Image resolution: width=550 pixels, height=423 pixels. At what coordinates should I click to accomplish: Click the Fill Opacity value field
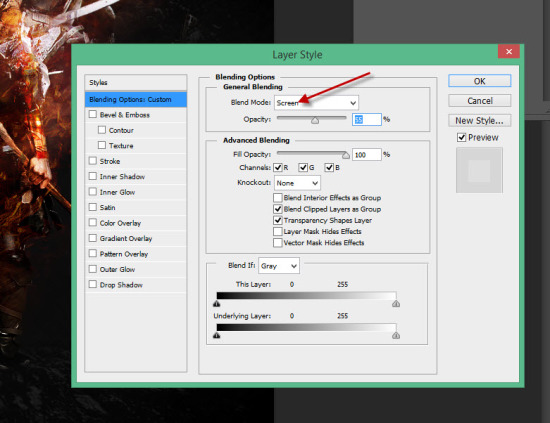(367, 155)
